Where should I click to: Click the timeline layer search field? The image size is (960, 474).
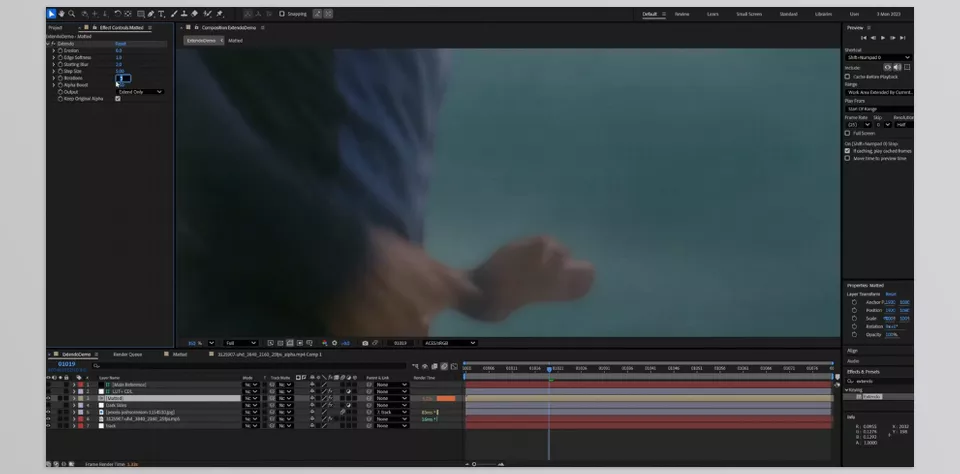tap(250, 366)
